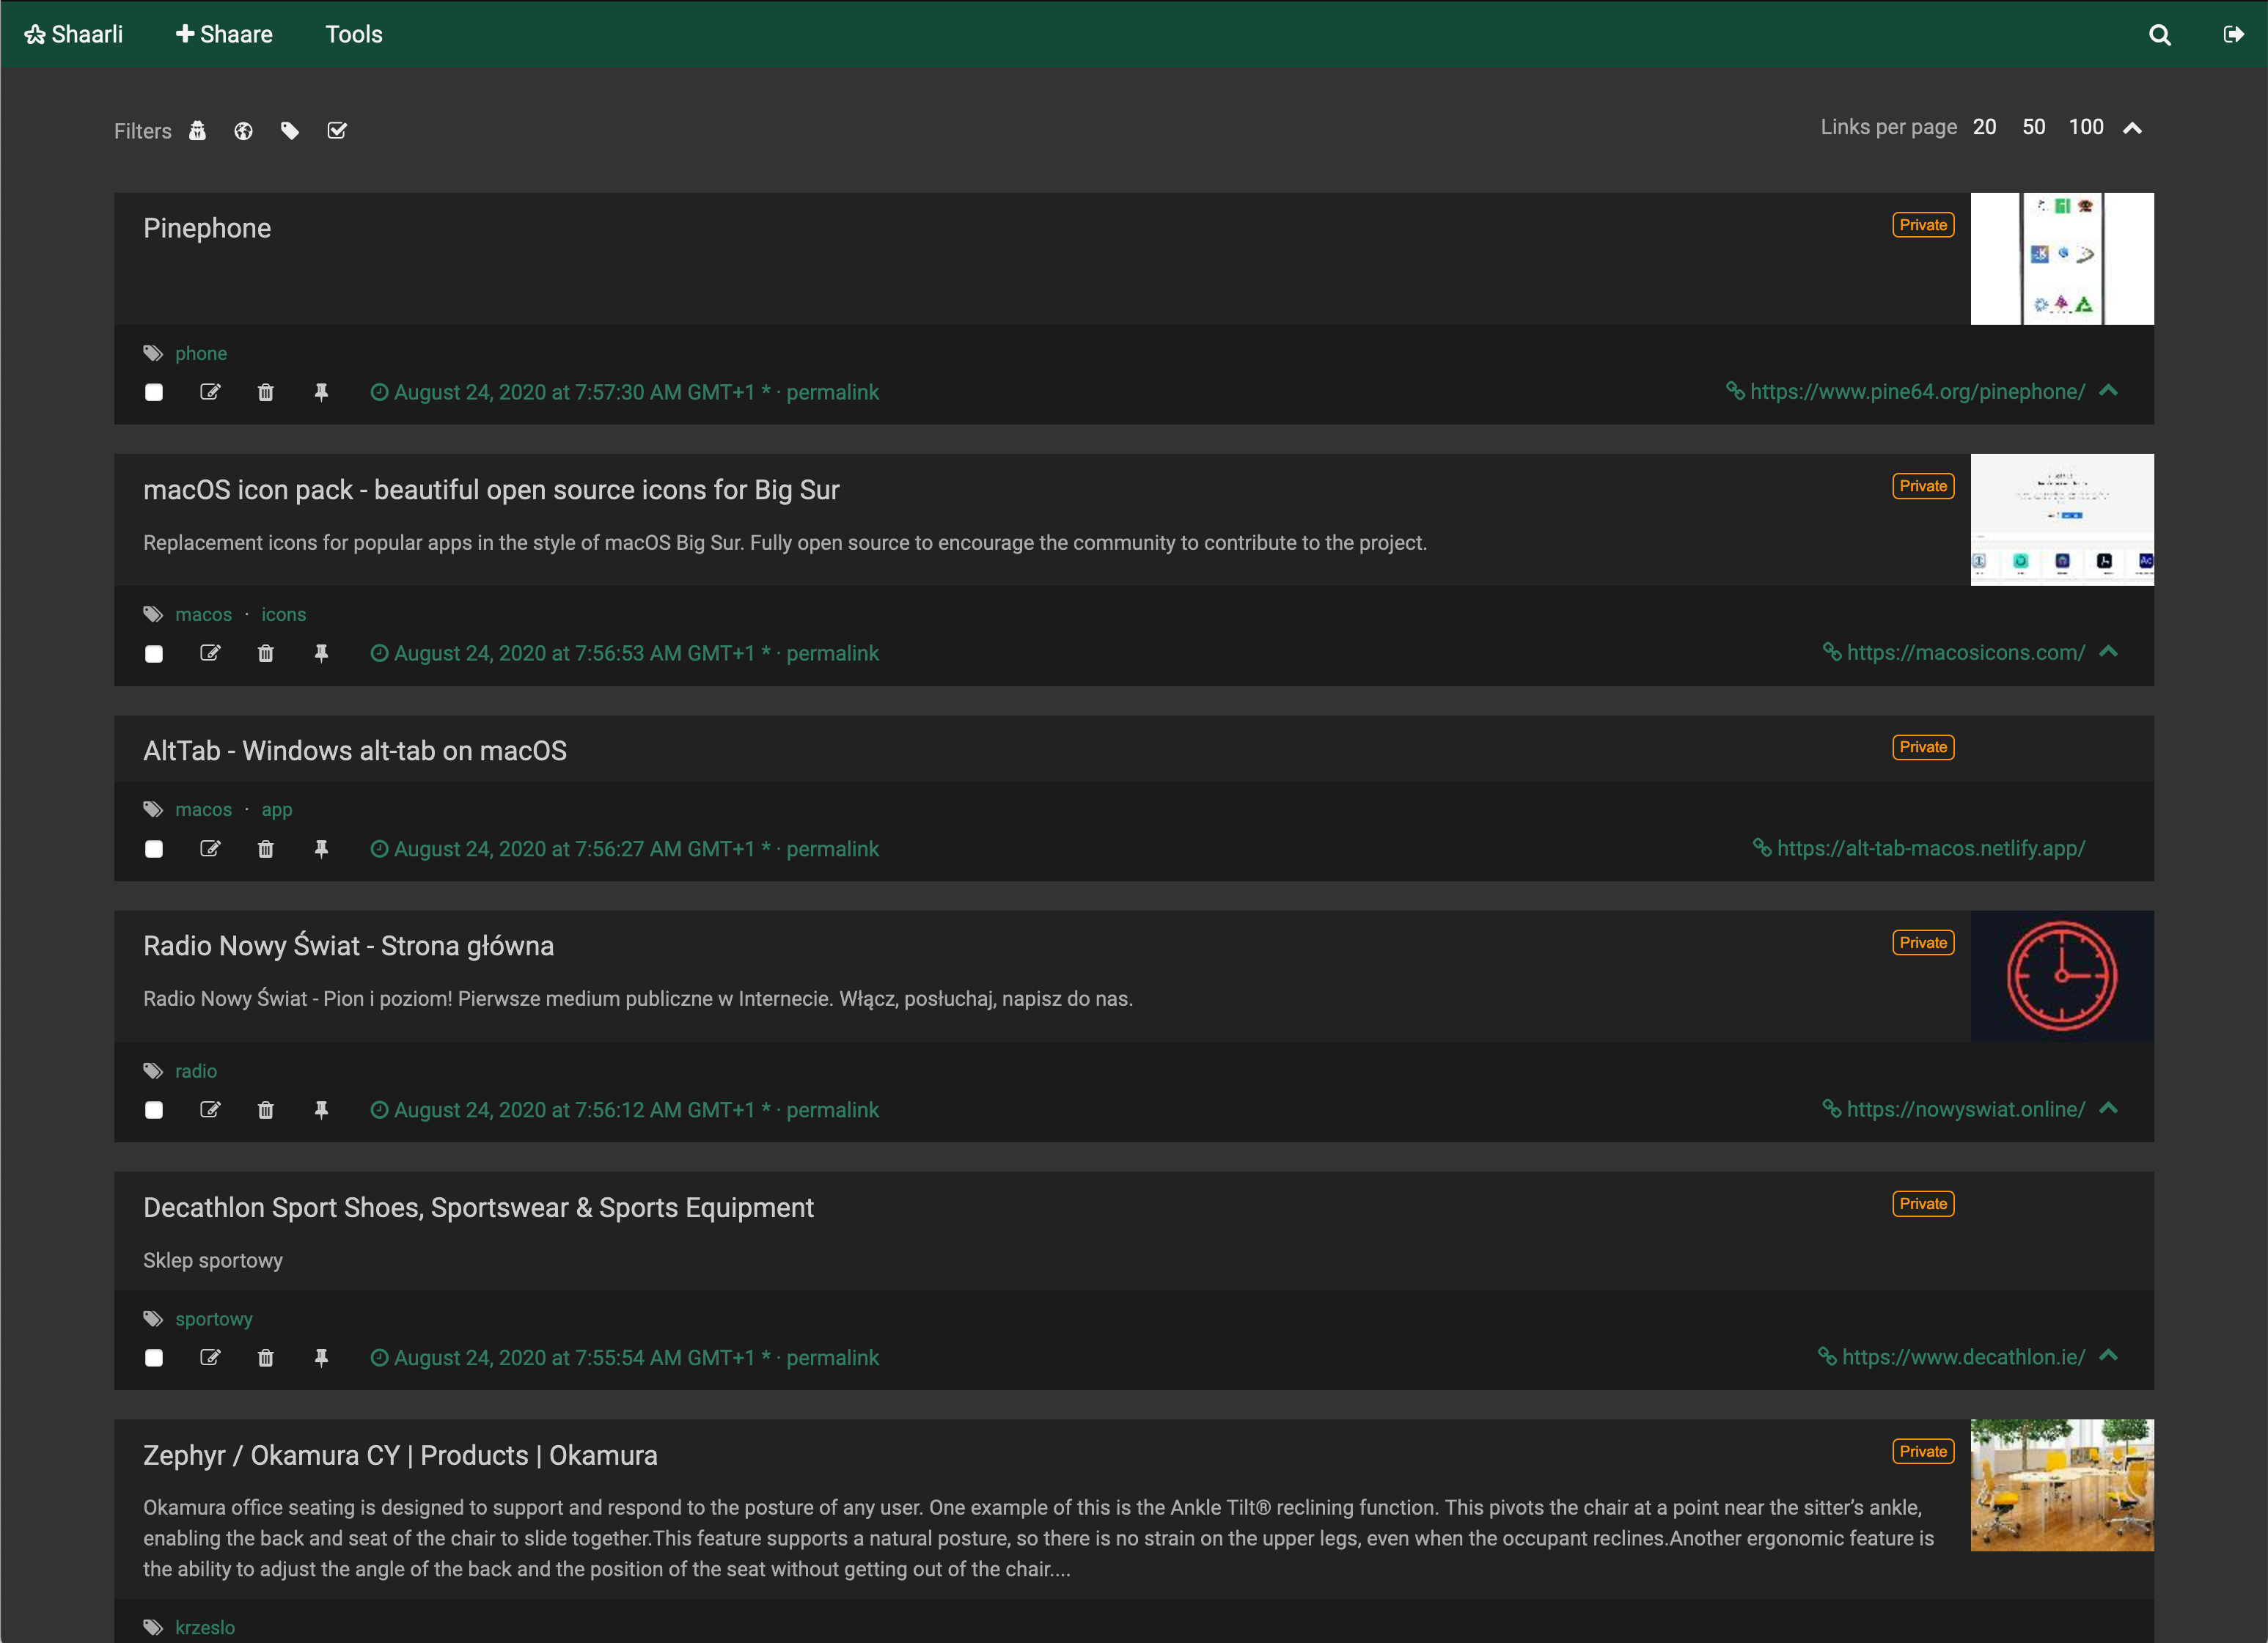The width and height of the screenshot is (2268, 1643).
Task: Collapse the macOS icon pack entry chevron
Action: coord(2109,652)
